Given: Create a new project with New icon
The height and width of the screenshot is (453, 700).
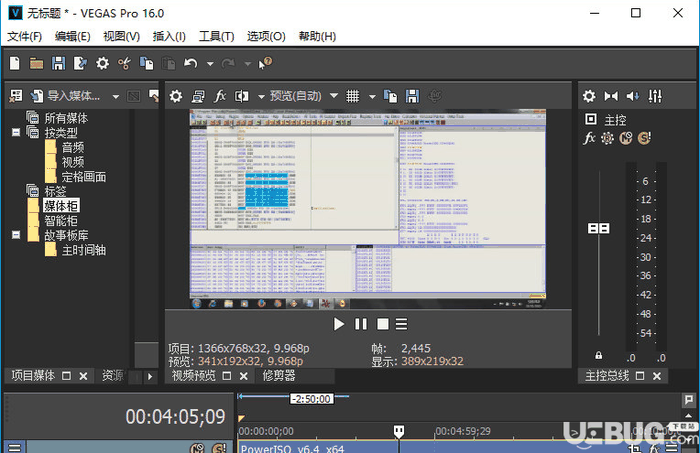Looking at the screenshot, I should click(15, 63).
